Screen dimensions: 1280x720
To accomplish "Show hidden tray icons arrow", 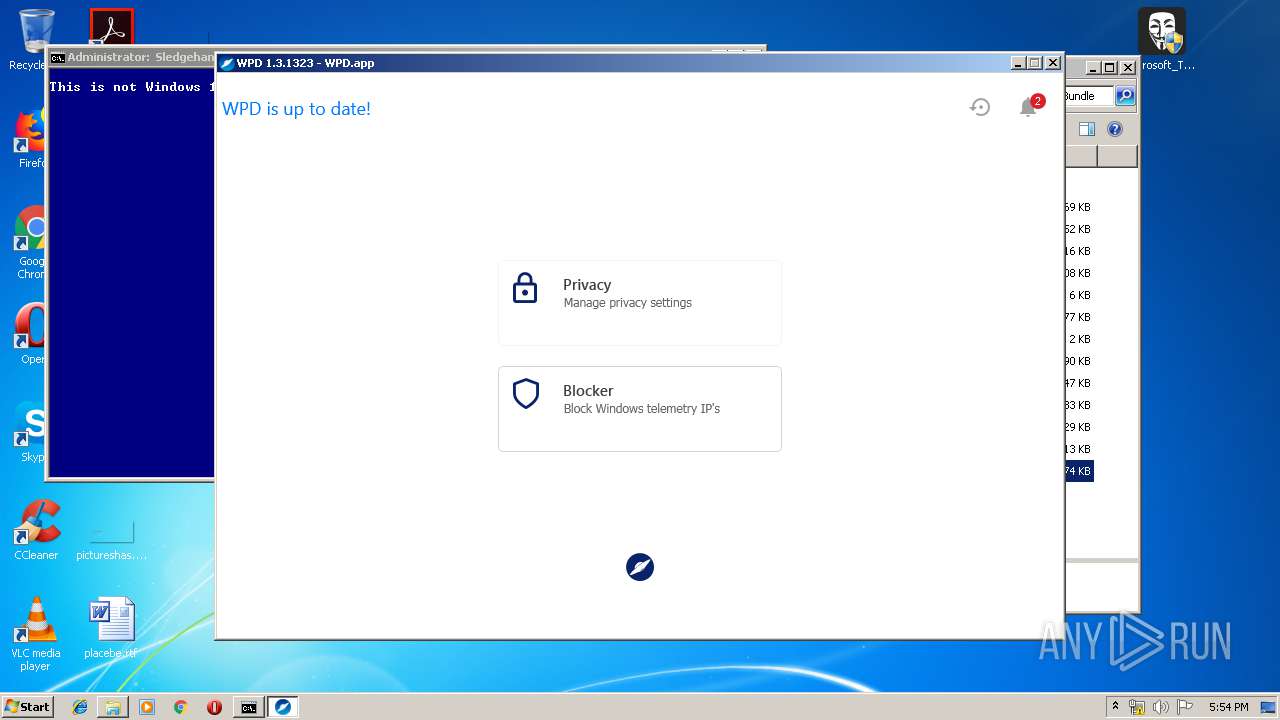I will tap(1116, 707).
